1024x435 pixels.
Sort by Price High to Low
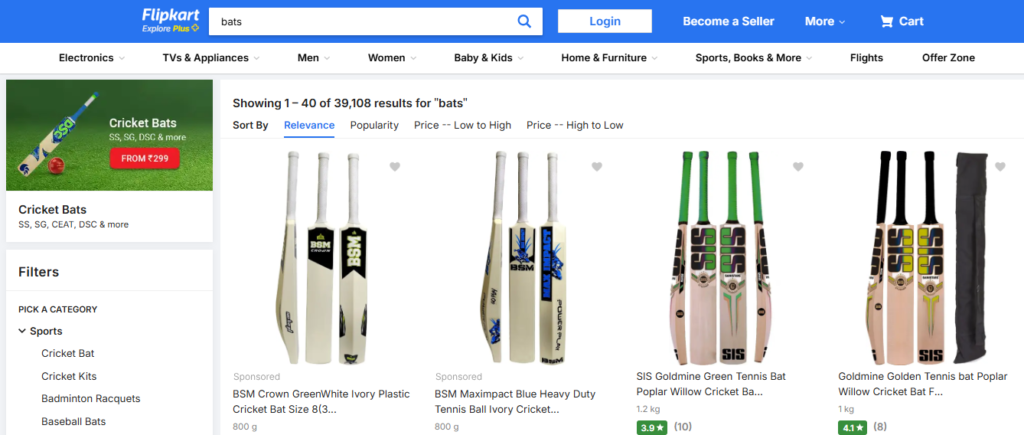(575, 125)
